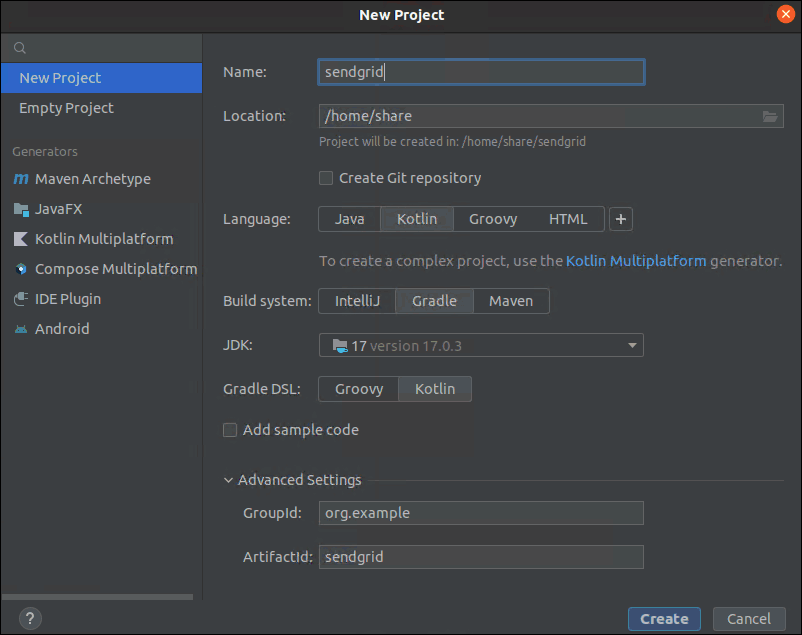Viewport: 802px width, 635px height.
Task: Toggle the Add sample code checkbox
Action: [230, 430]
